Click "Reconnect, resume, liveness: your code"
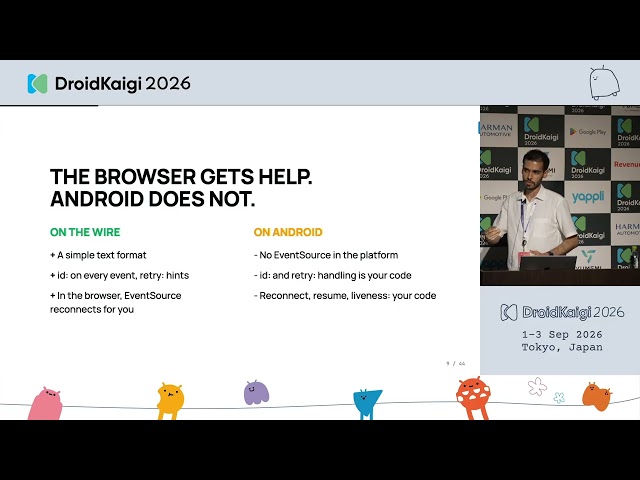 point(345,296)
